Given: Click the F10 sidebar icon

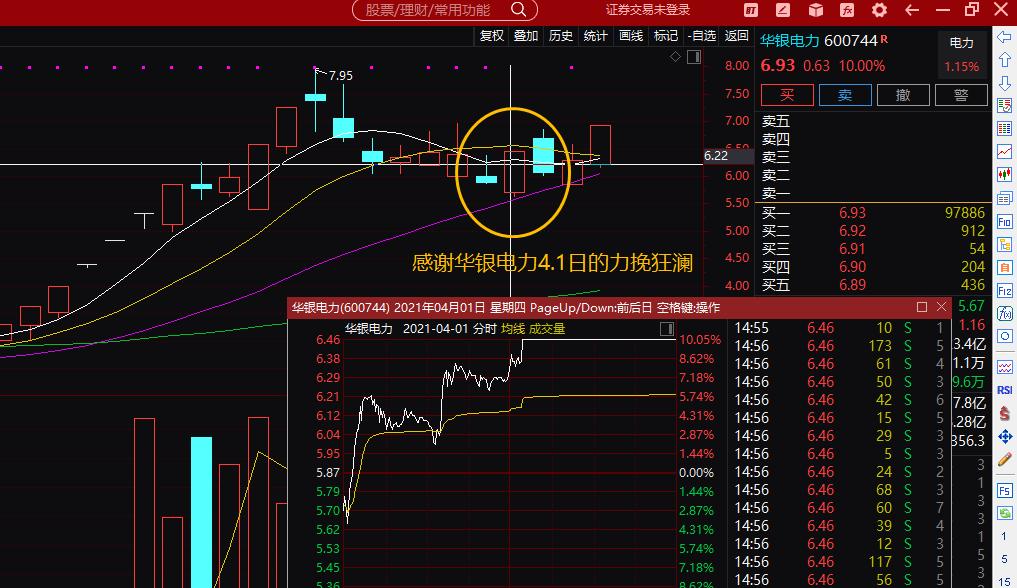Looking at the screenshot, I should coord(1005,222).
